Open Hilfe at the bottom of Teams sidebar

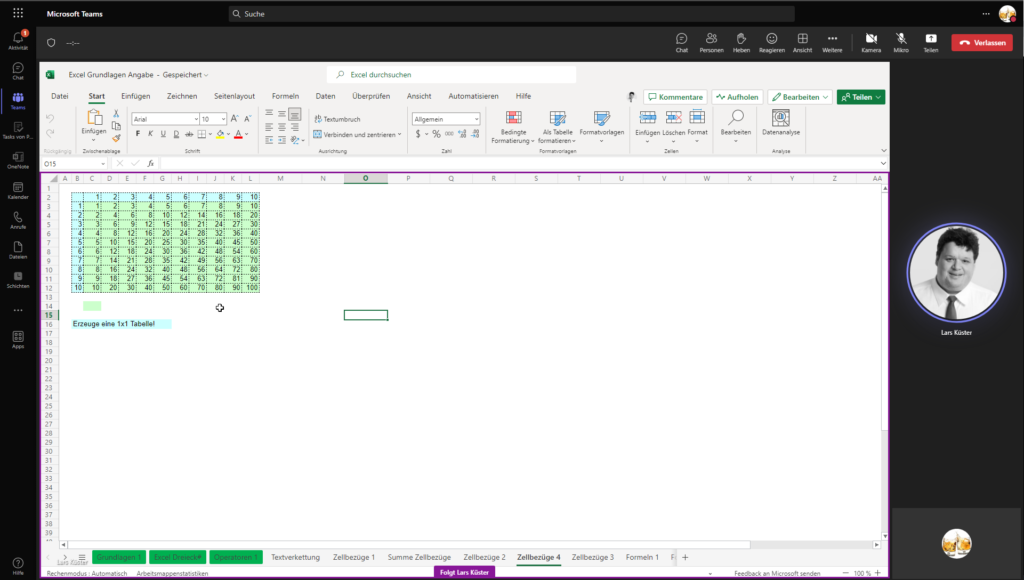click(x=18, y=566)
